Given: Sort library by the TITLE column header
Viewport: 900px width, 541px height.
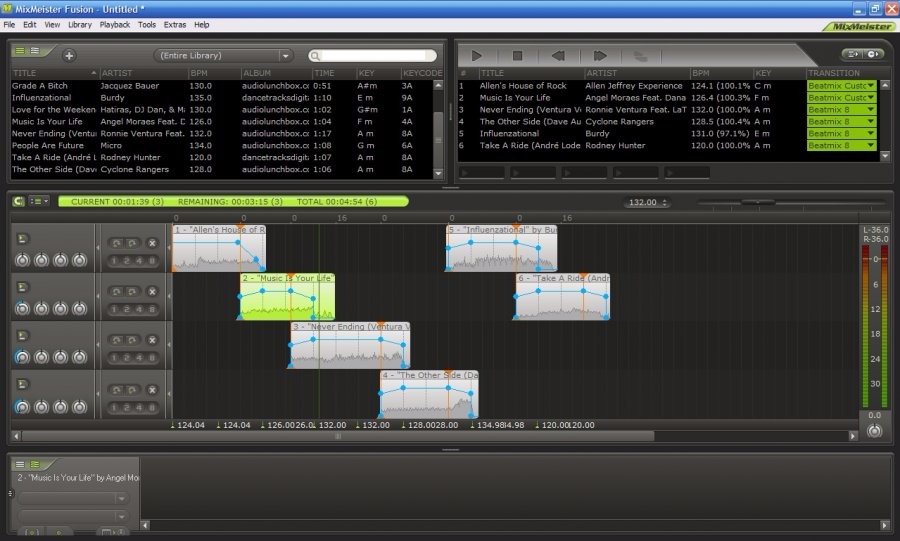Looking at the screenshot, I should tap(55, 73).
